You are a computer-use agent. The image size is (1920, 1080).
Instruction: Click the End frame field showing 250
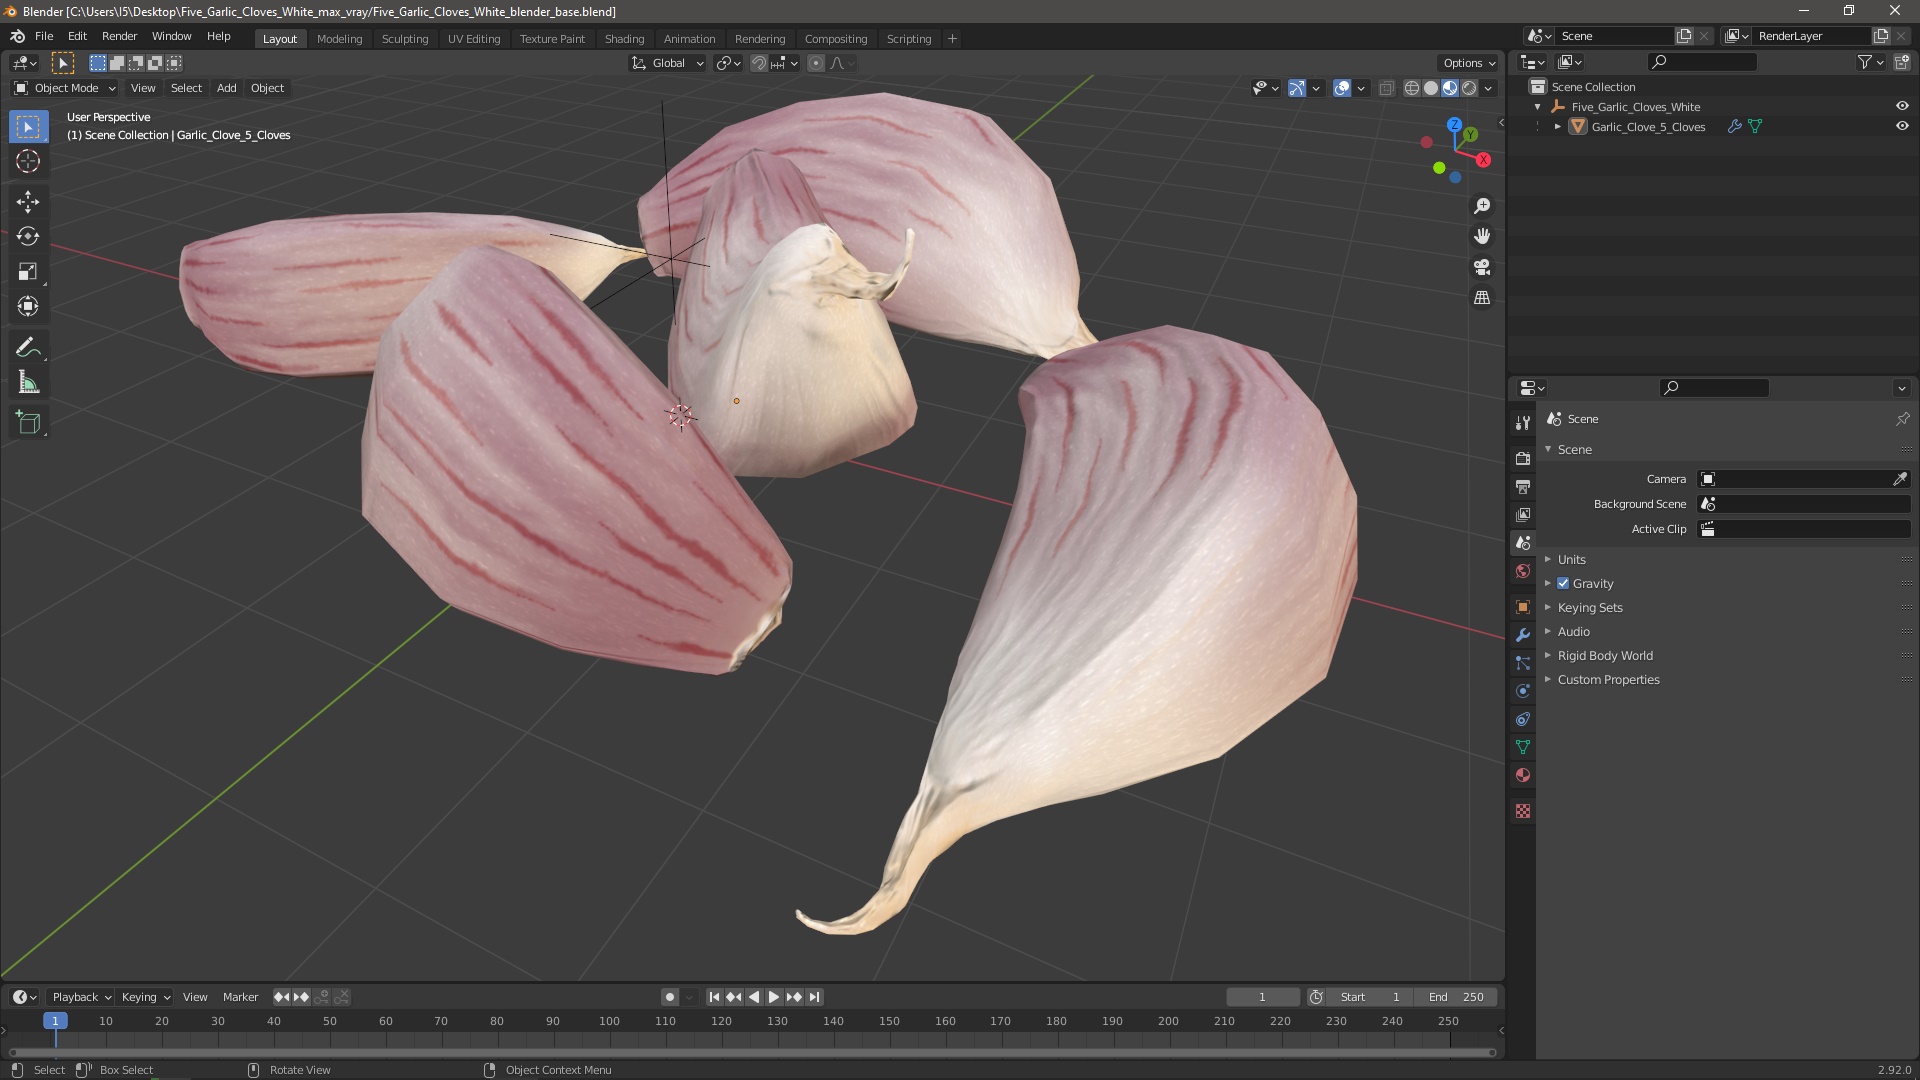(x=1457, y=997)
